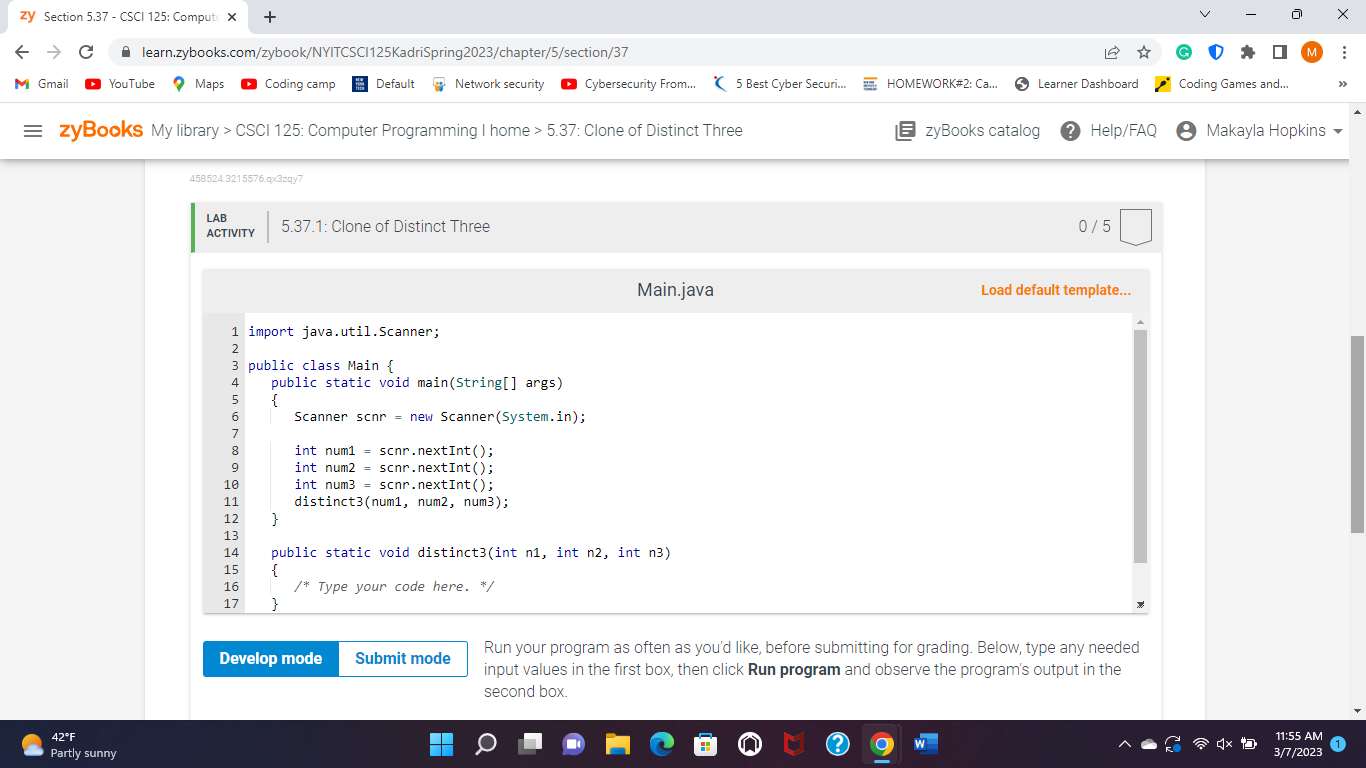Open the YouTube bookmark
The width and height of the screenshot is (1366, 768).
120,84
